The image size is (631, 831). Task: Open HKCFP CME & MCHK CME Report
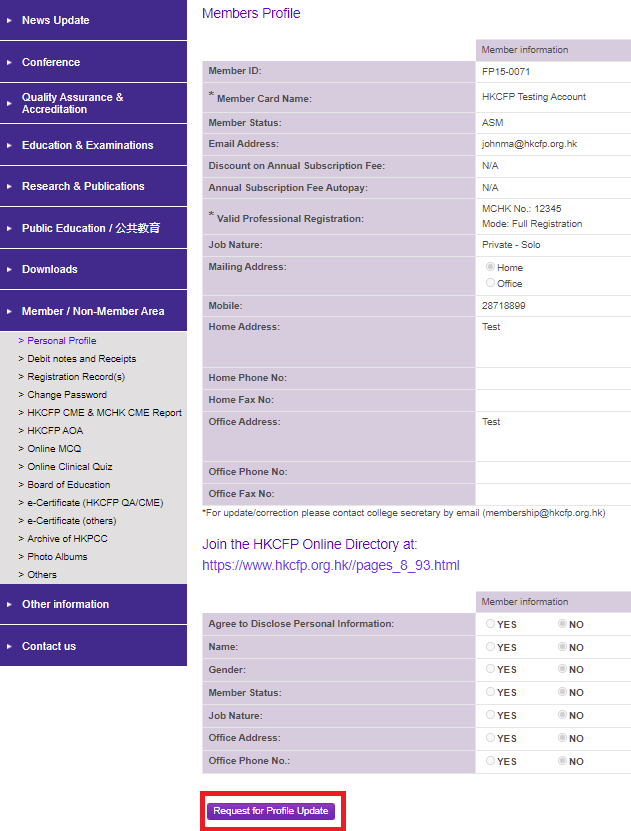(104, 413)
